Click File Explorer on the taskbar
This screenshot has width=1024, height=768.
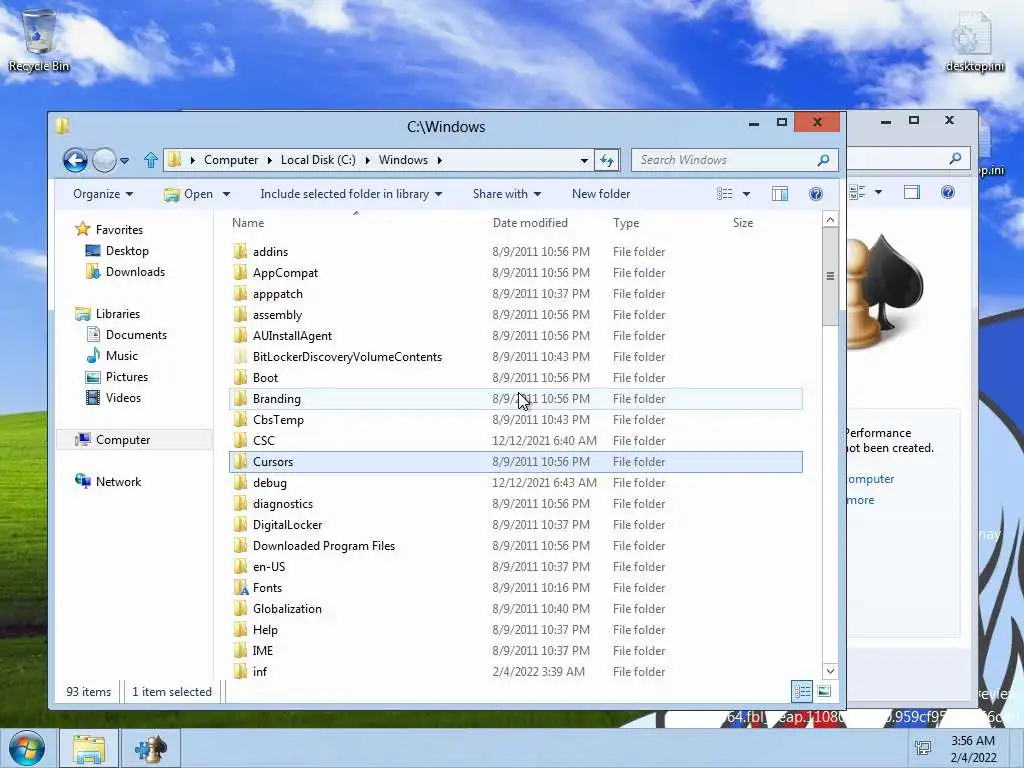tap(89, 748)
